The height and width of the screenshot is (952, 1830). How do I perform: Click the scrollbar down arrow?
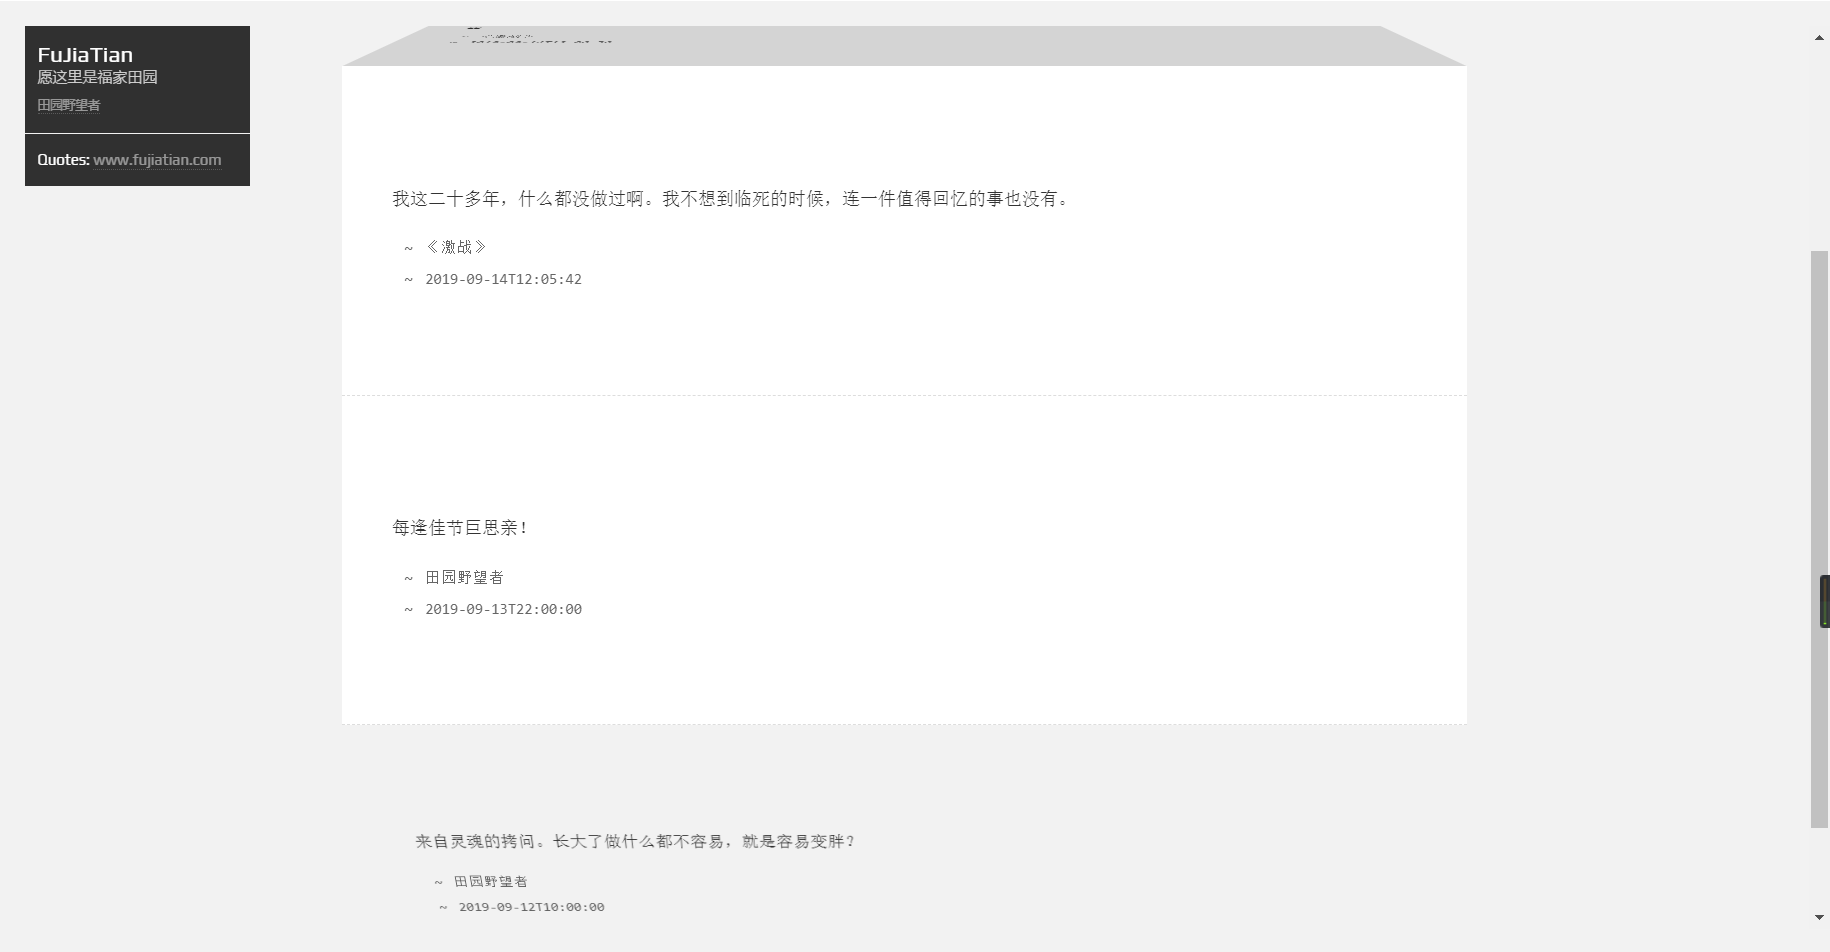point(1820,915)
